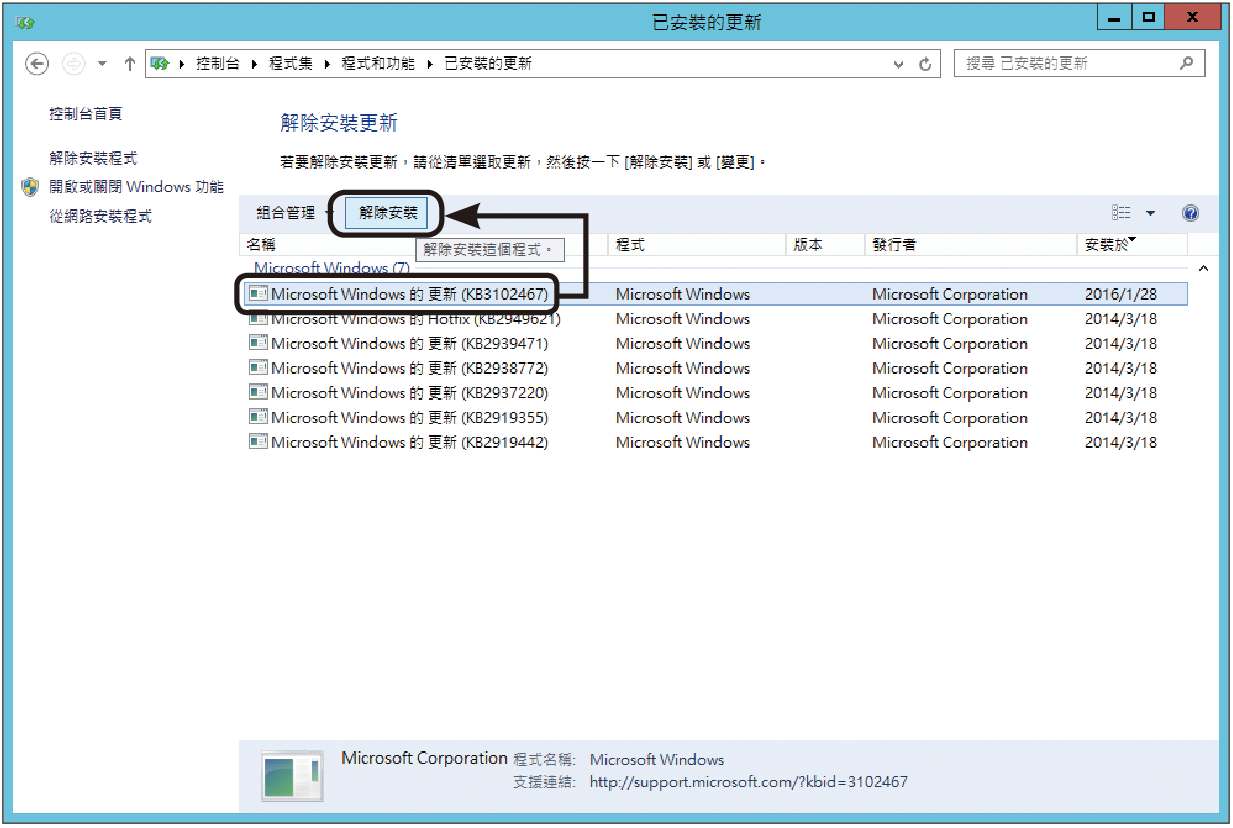The image size is (1233, 828).
Task: Click the 搜尋 已安裝的更新 search box
Action: point(1079,63)
